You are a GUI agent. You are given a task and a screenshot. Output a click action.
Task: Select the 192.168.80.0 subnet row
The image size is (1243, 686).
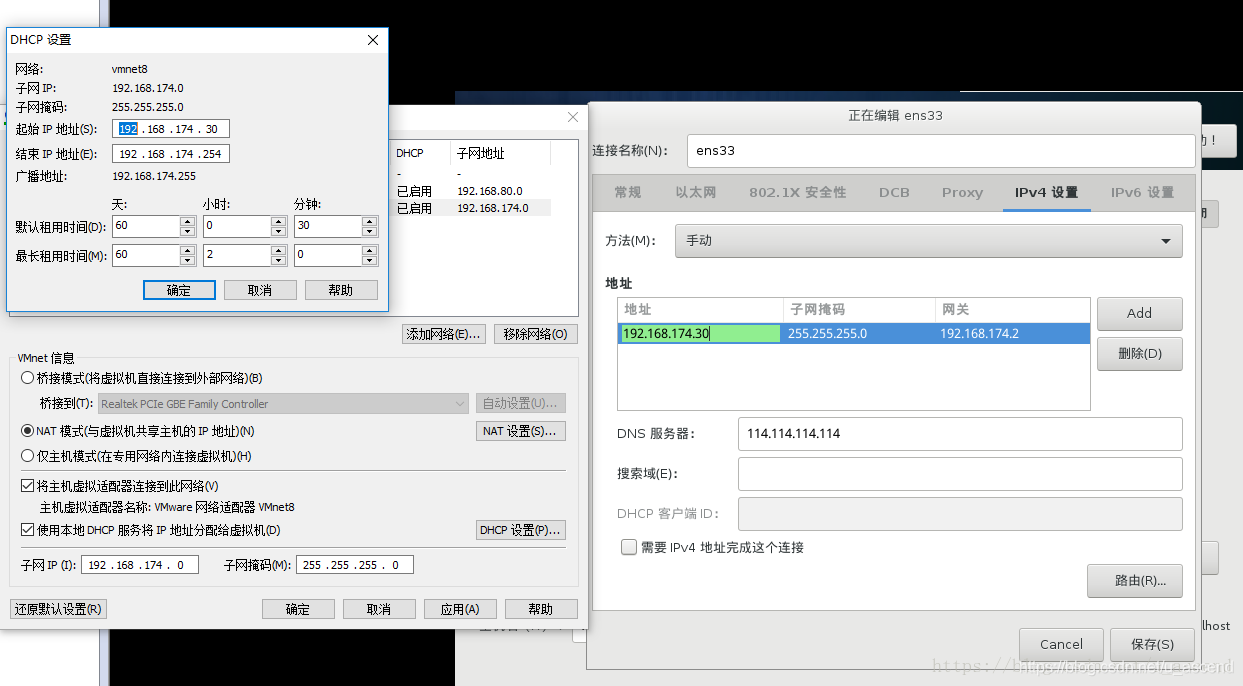(x=471, y=191)
